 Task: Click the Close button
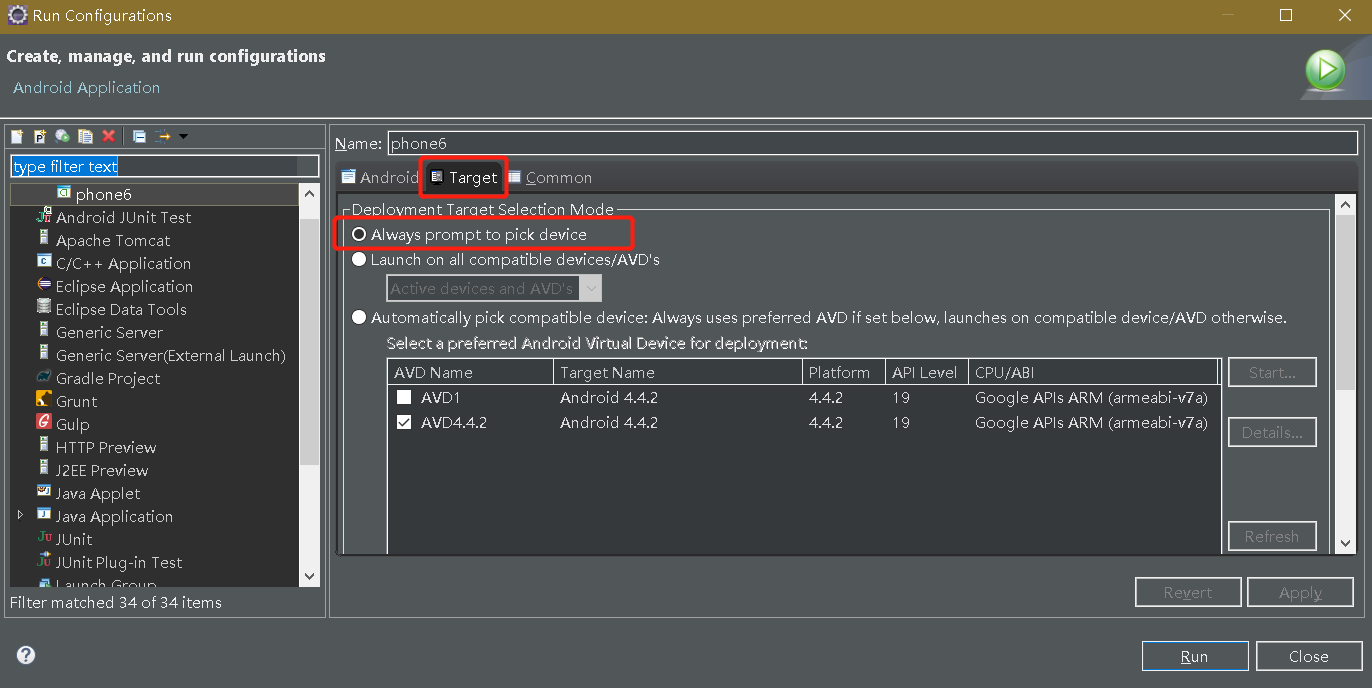(1309, 656)
